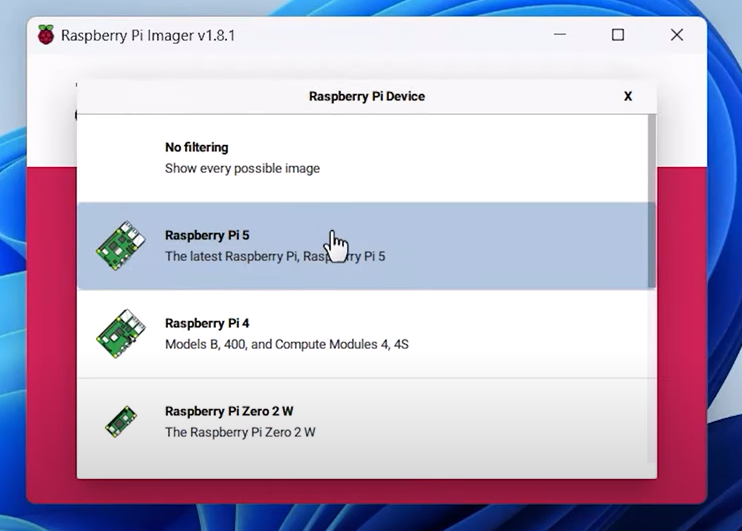
Task: Minimize the Raspberry Pi Imager window
Action: point(560,35)
